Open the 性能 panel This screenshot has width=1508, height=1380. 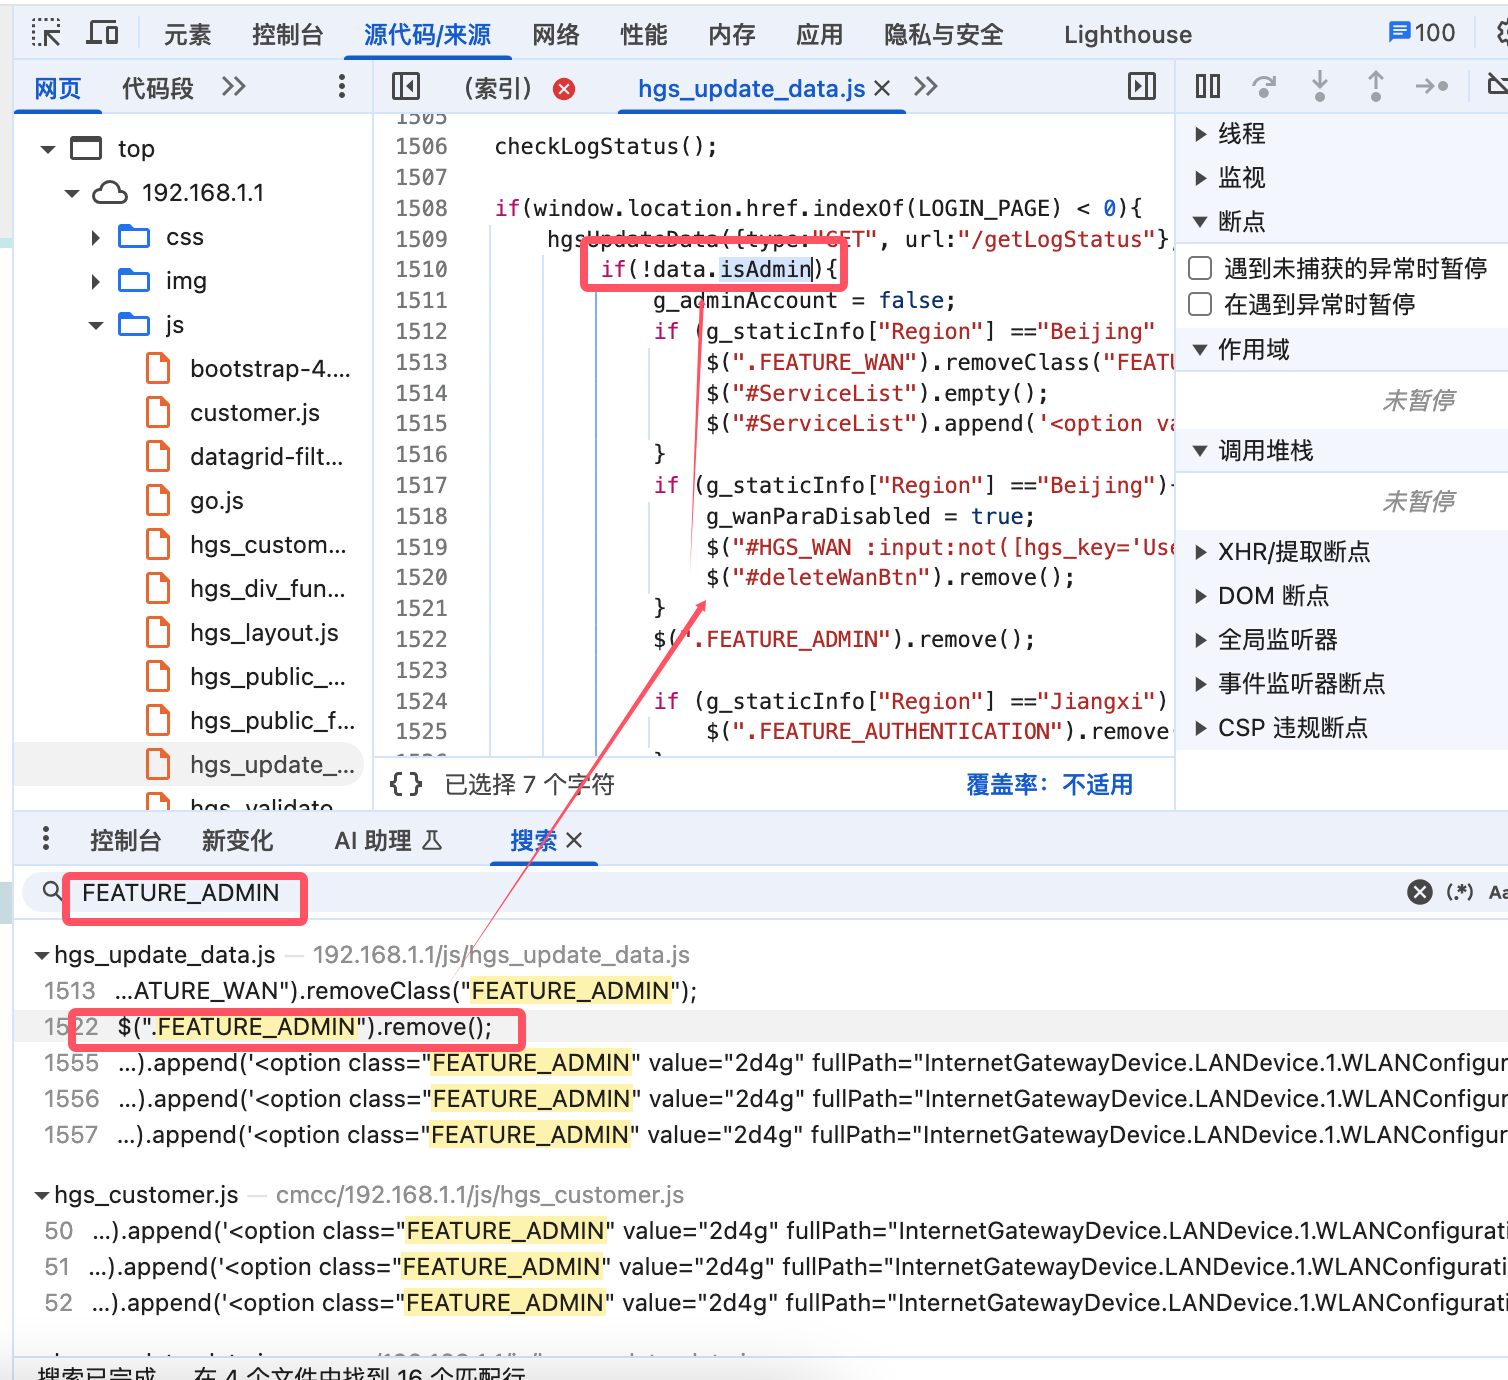(x=644, y=34)
